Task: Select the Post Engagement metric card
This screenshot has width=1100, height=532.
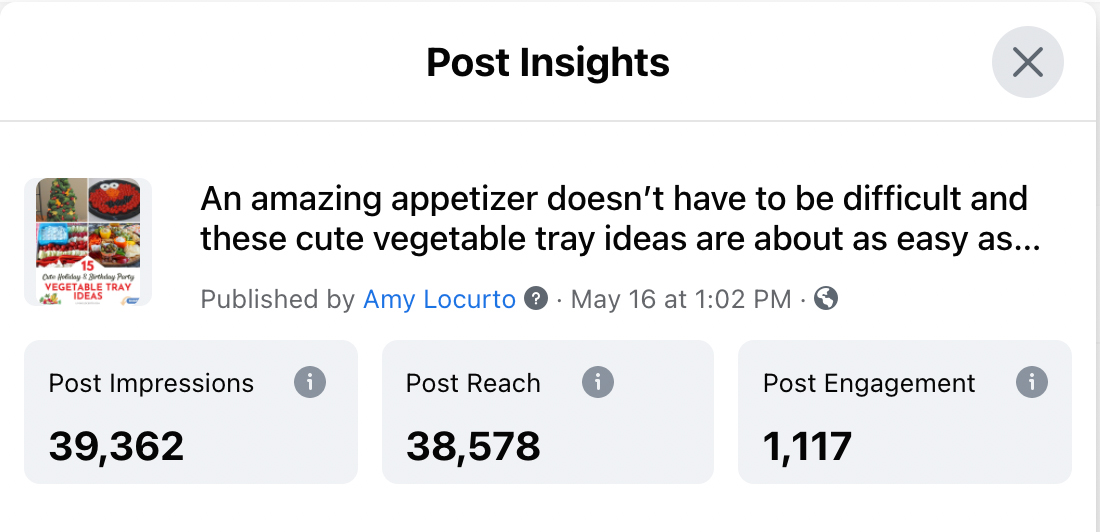Action: (905, 412)
